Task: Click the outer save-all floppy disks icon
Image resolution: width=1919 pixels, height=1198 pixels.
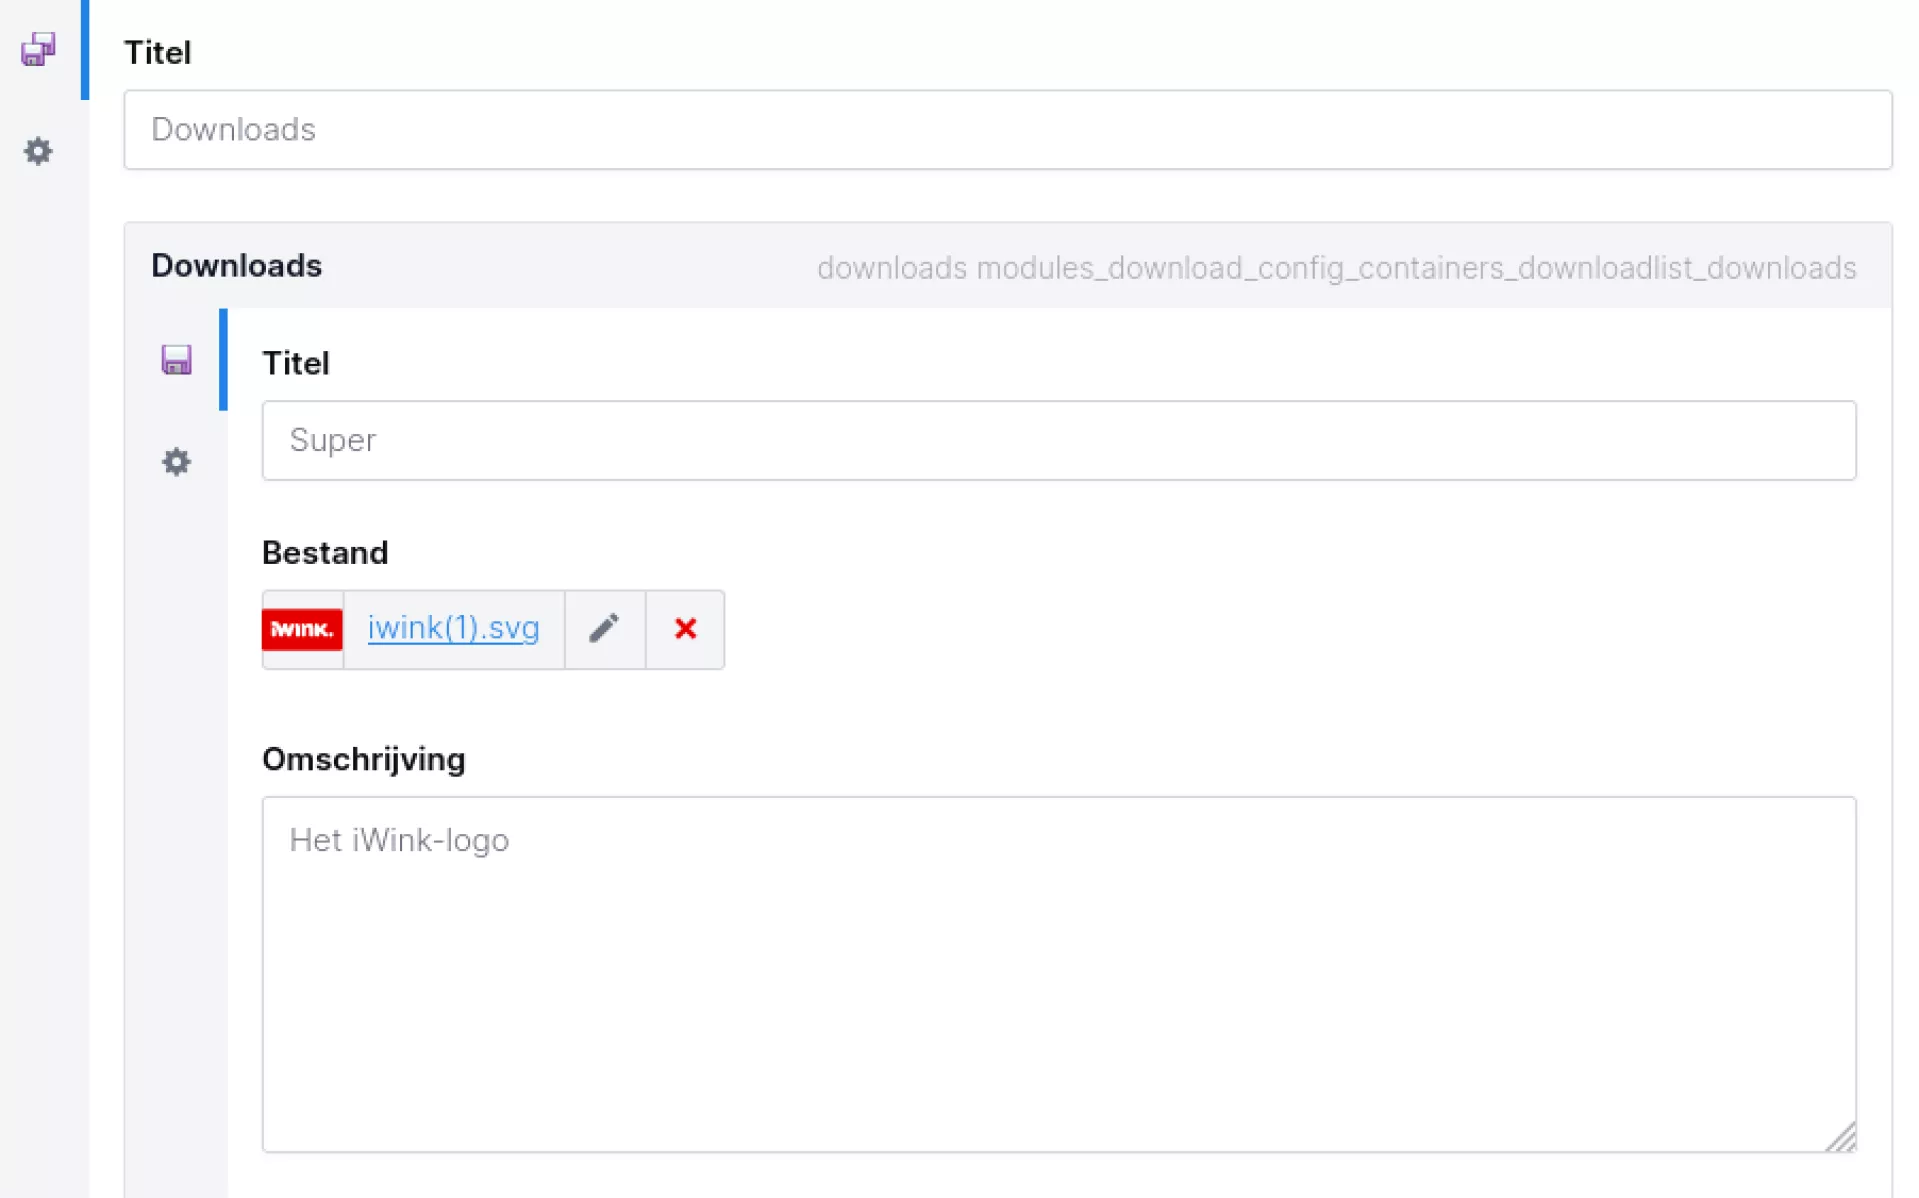Action: pos(38,49)
